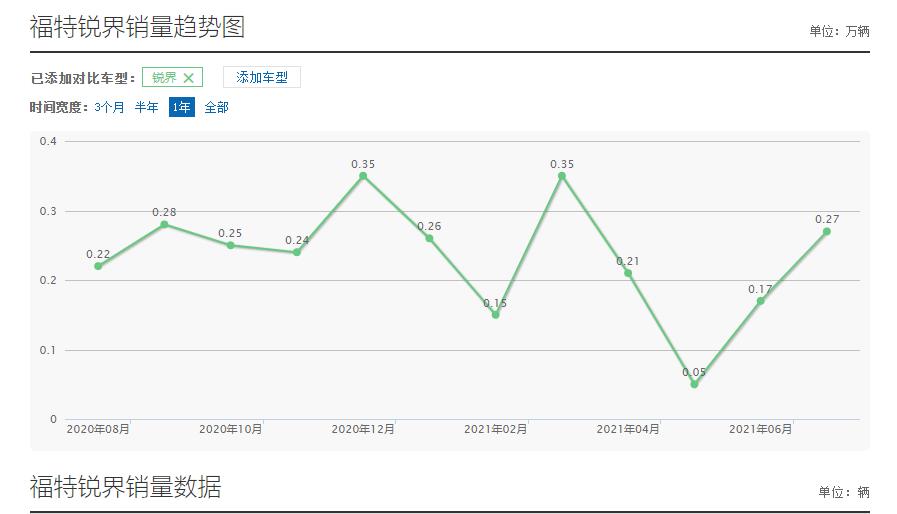The width and height of the screenshot is (897, 514).
Task: Click the 0.17 data point for 2021年06月
Action: pyautogui.click(x=760, y=301)
